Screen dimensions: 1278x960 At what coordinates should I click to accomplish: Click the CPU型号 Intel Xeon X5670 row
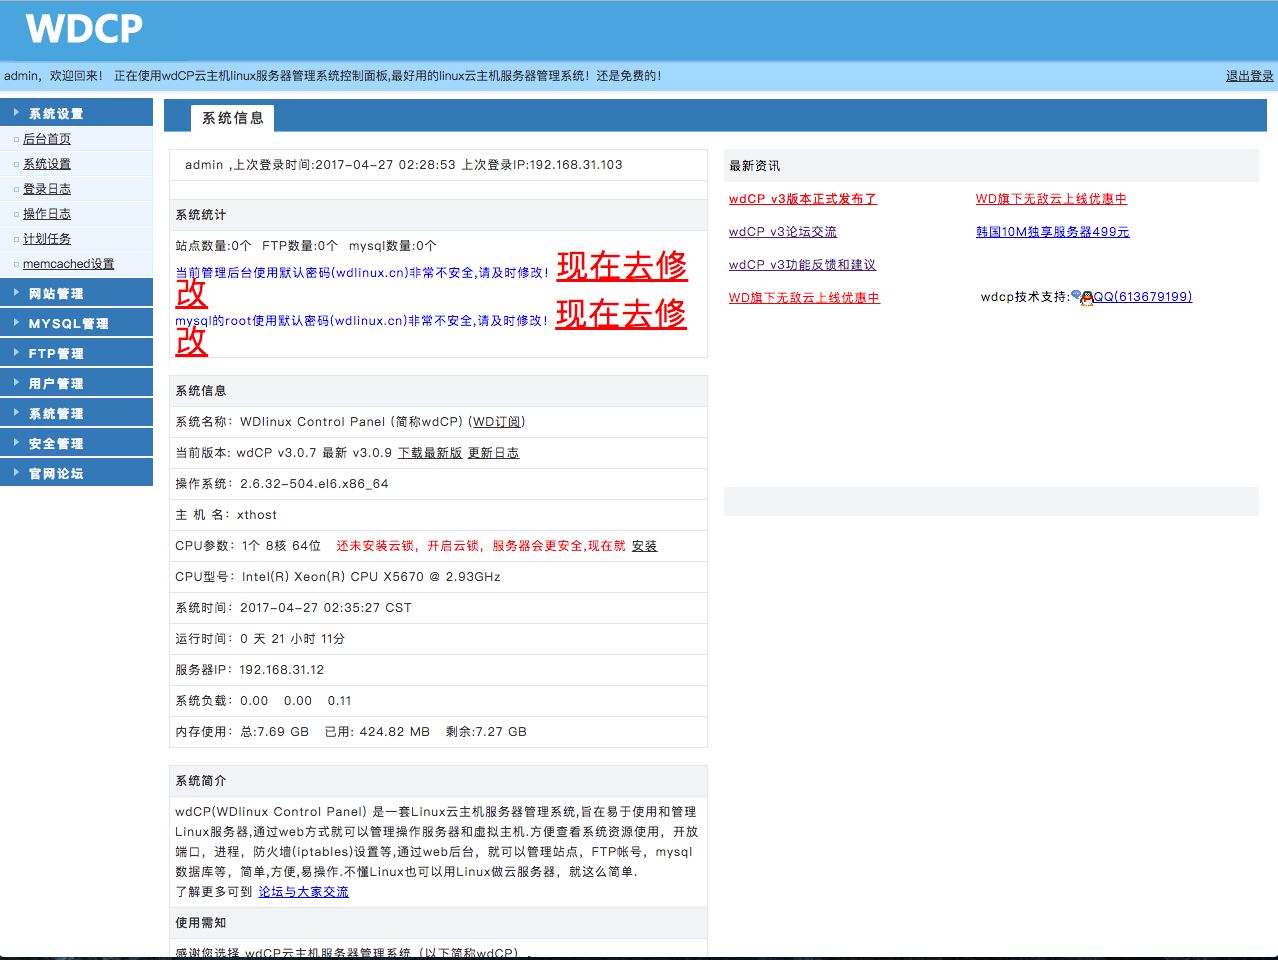click(438, 577)
